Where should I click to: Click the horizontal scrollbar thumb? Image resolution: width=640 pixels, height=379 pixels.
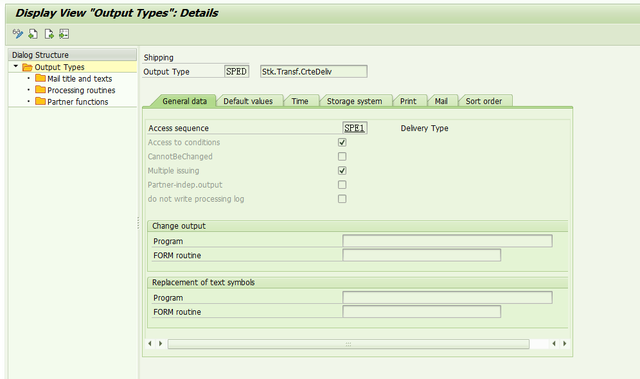tap(349, 344)
